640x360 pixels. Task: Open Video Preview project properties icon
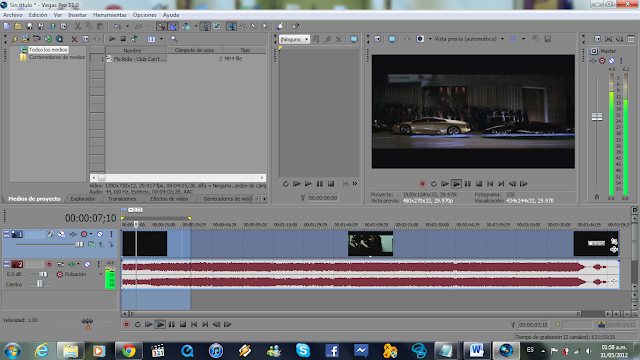(378, 39)
